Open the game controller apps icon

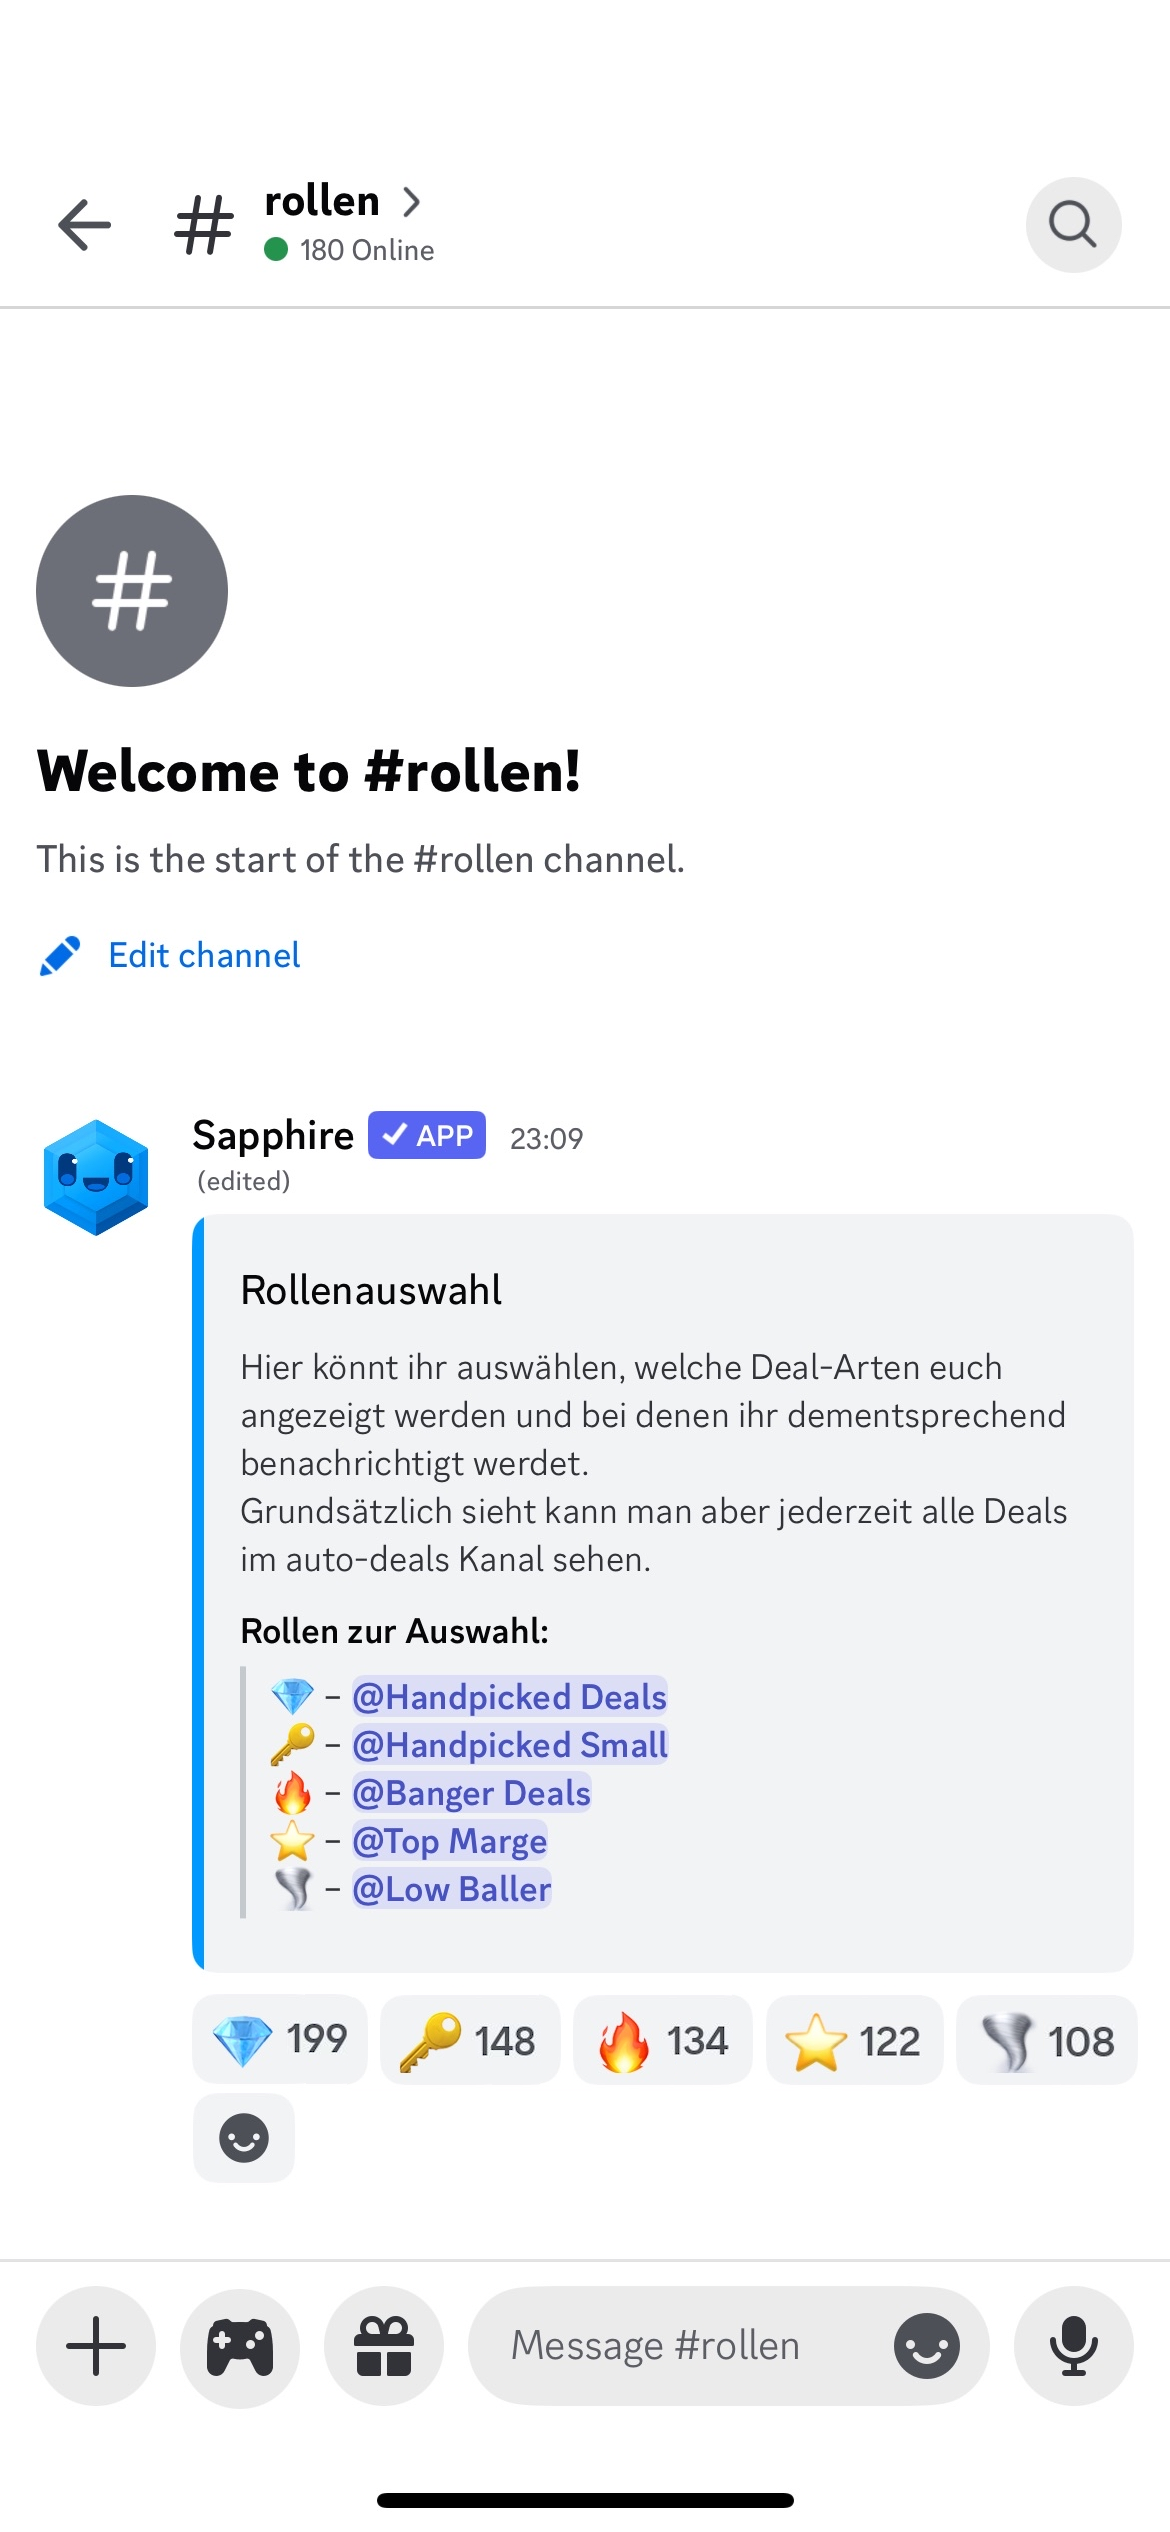point(240,2345)
